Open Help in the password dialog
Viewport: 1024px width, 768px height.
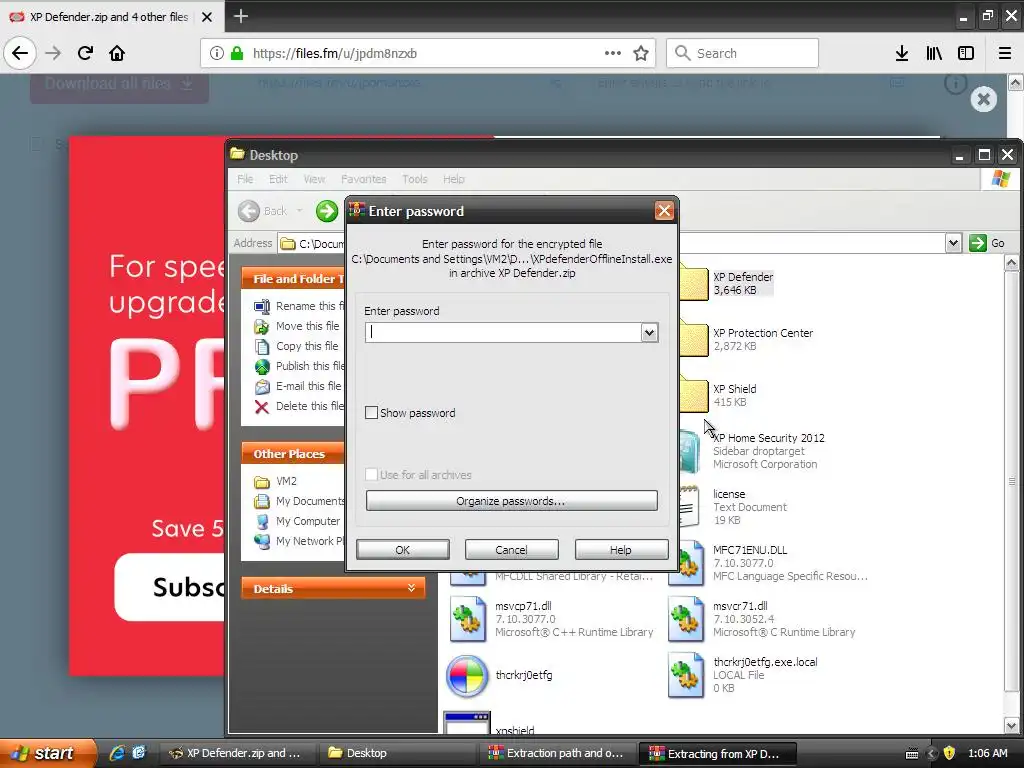pyautogui.click(x=621, y=550)
